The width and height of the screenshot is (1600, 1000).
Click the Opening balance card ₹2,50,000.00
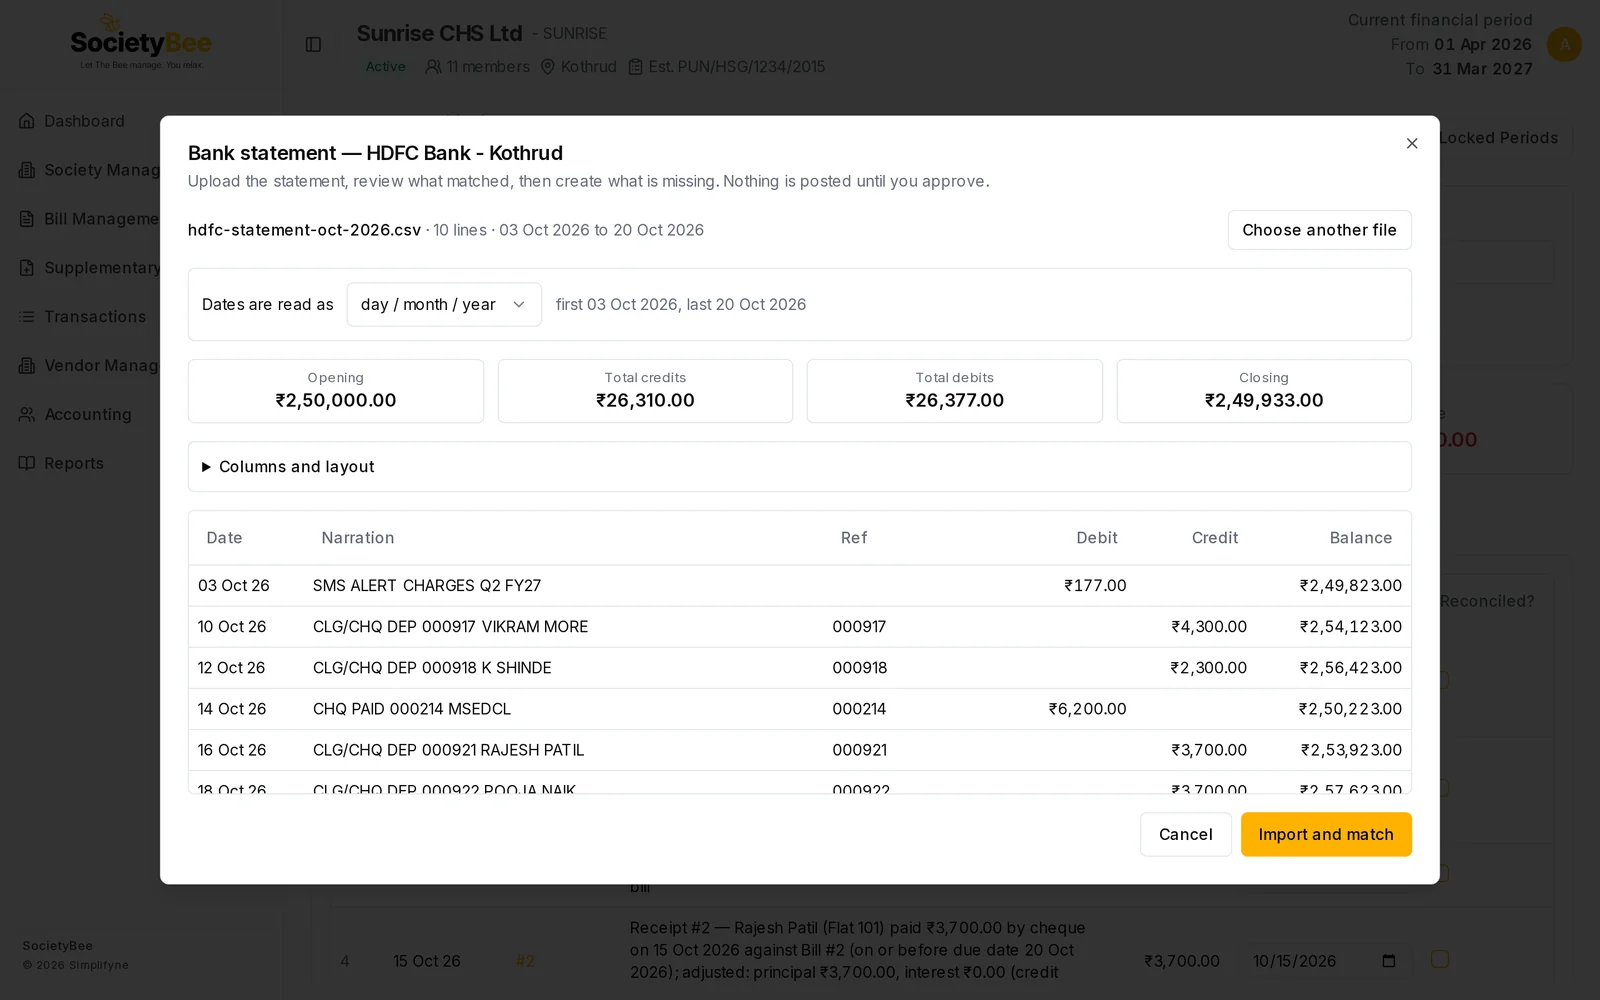pyautogui.click(x=336, y=391)
